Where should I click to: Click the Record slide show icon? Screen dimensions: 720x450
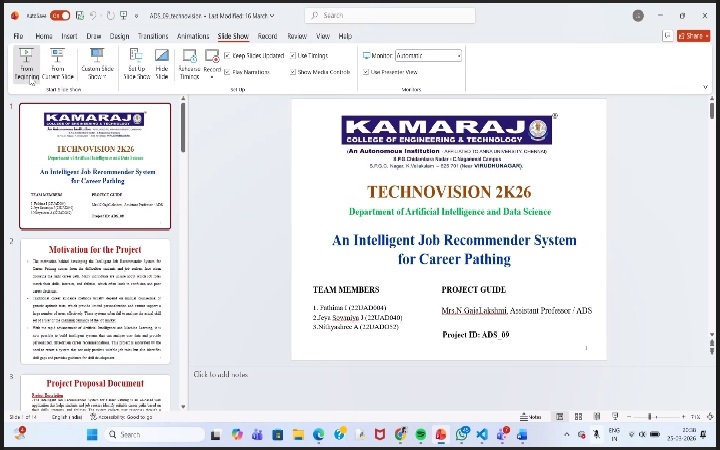[x=212, y=56]
